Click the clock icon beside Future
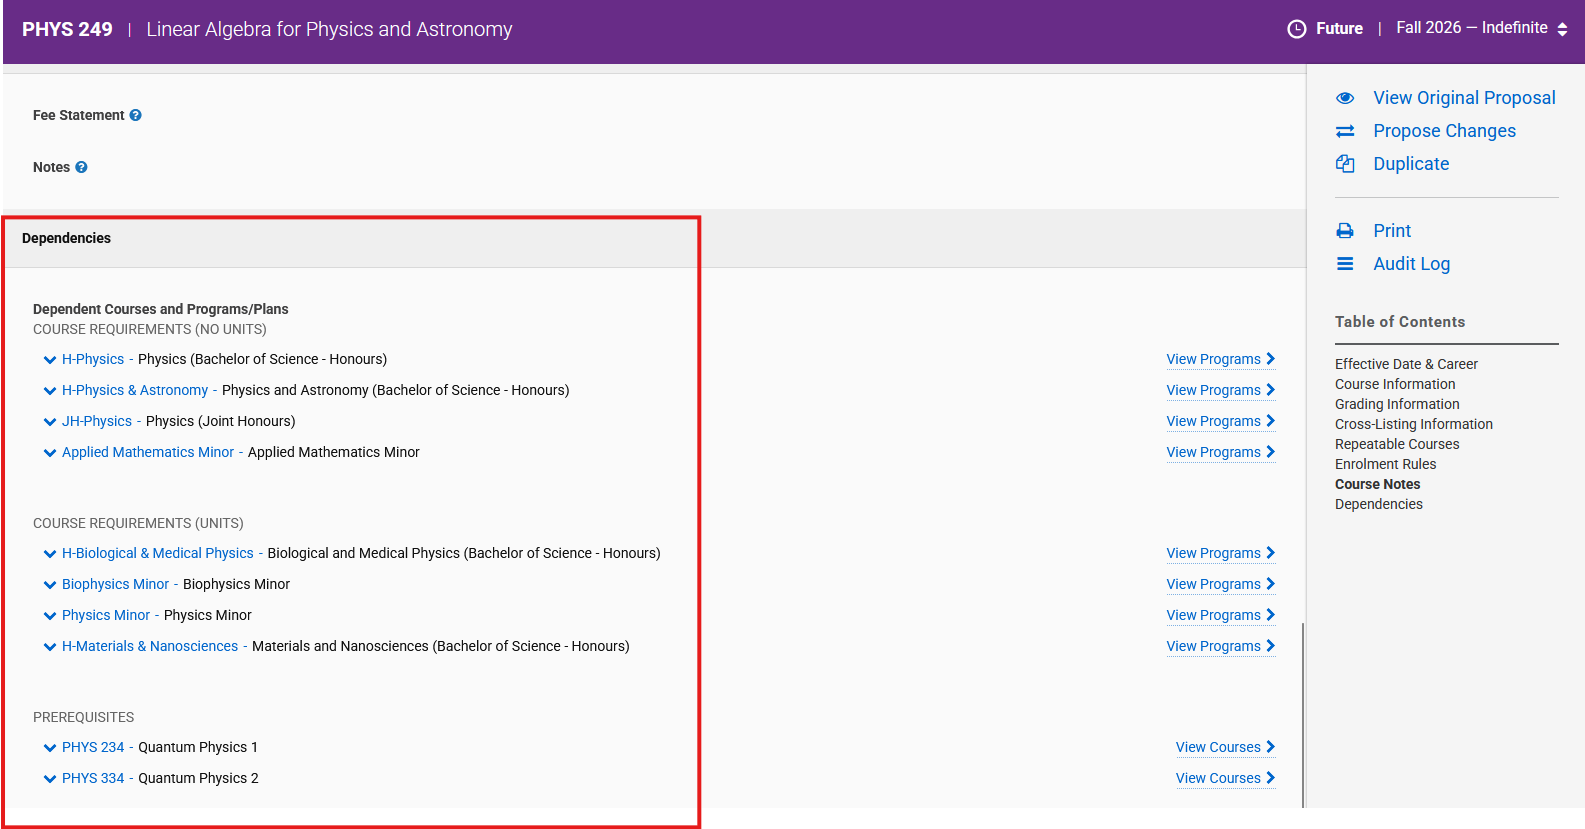1585x829 pixels. coord(1297,29)
